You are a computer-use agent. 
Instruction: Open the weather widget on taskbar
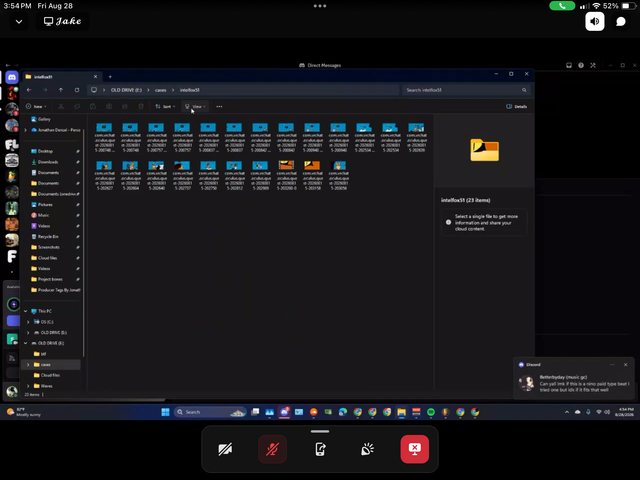24,412
